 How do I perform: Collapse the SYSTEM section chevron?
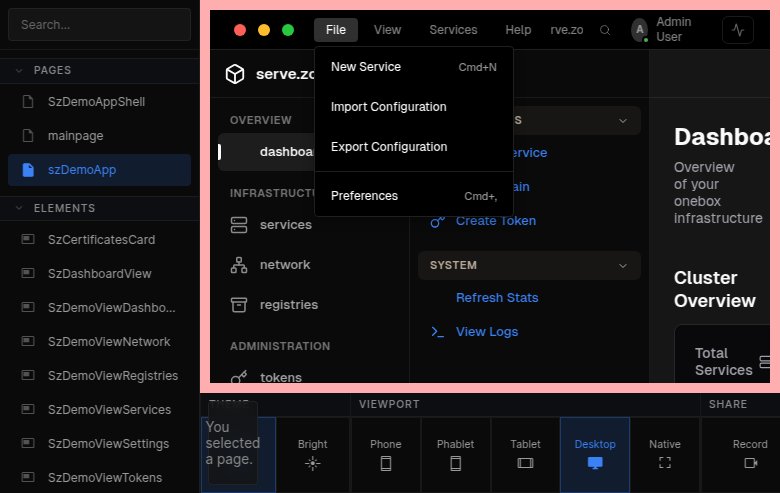(624, 265)
